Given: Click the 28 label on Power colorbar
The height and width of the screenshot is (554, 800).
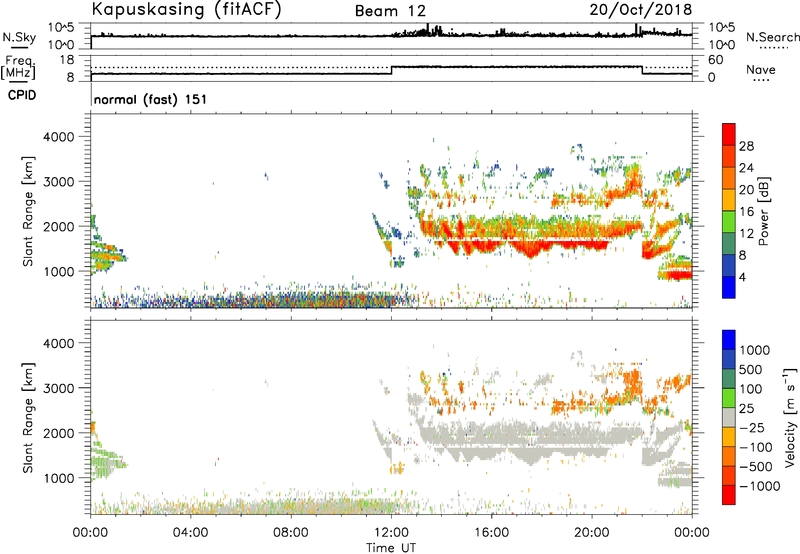Looking at the screenshot, I should [746, 146].
